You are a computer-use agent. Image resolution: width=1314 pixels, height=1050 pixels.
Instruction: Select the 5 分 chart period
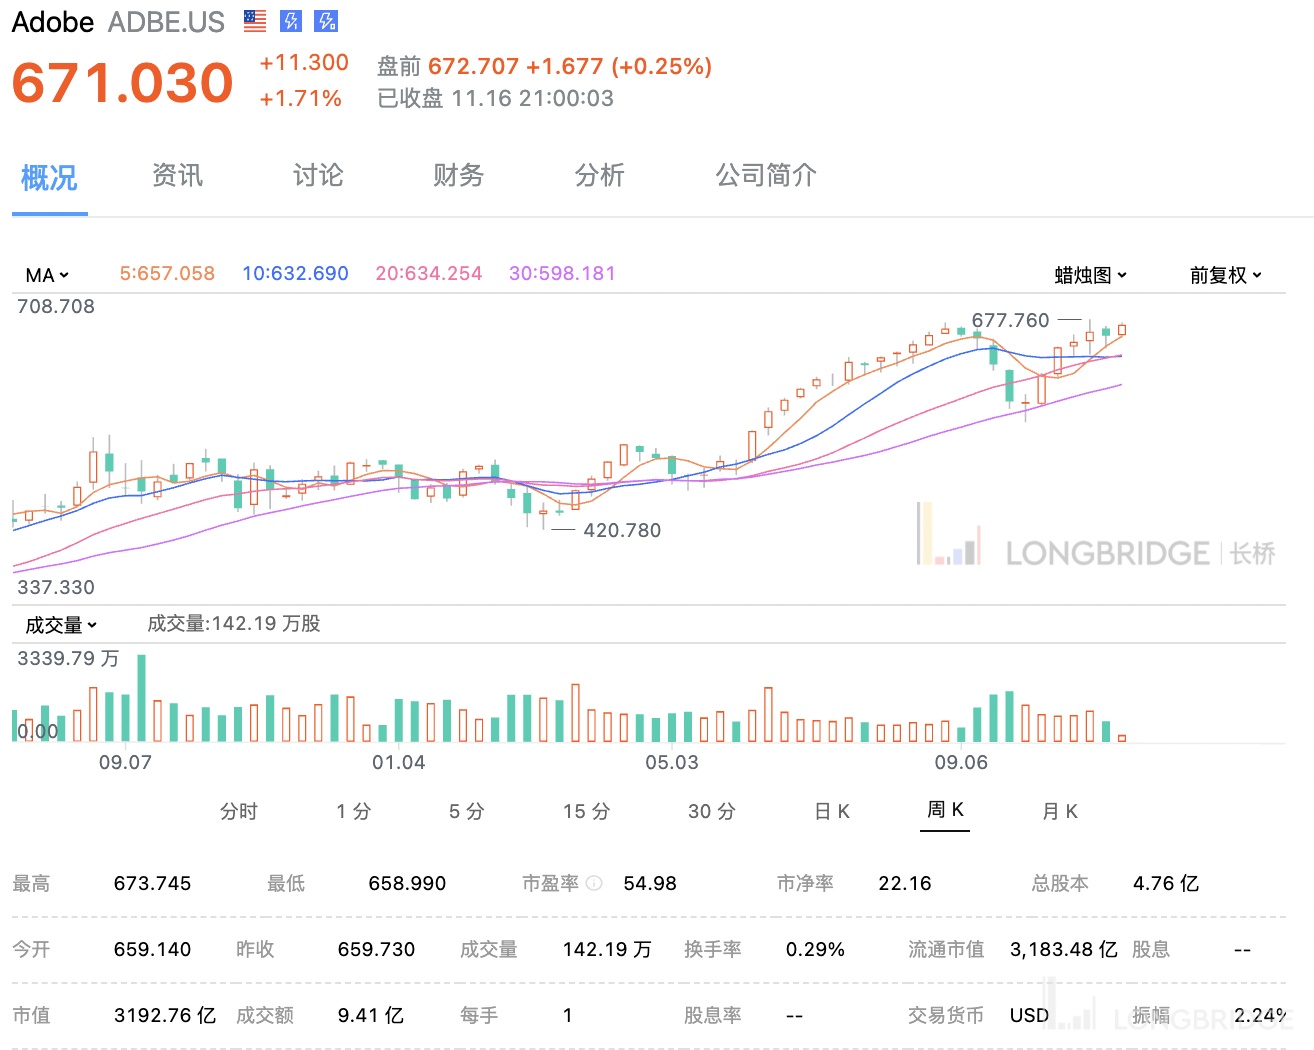[x=466, y=811]
